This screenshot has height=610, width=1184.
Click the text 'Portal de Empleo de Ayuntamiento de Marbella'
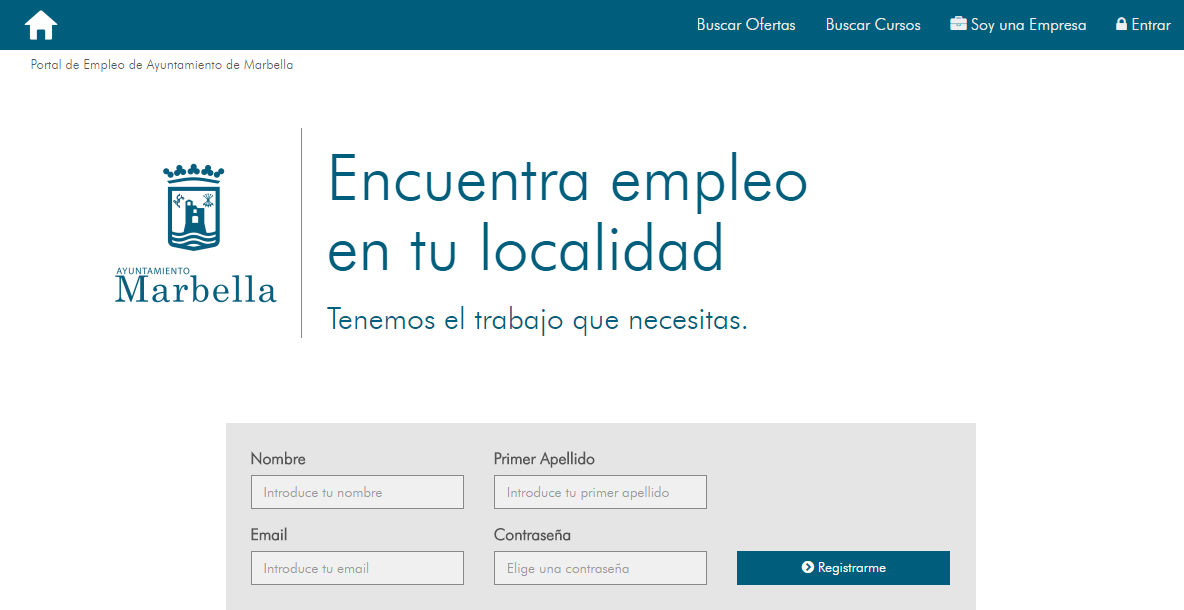(162, 65)
